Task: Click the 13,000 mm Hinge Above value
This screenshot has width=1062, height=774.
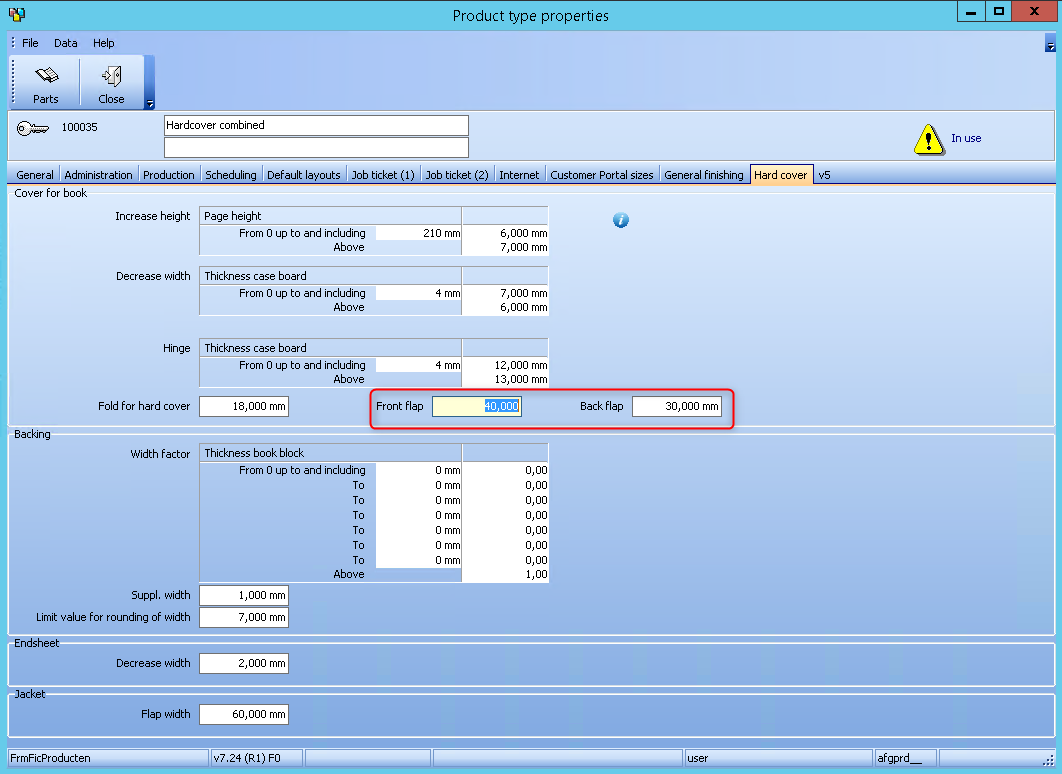Action: tap(505, 379)
